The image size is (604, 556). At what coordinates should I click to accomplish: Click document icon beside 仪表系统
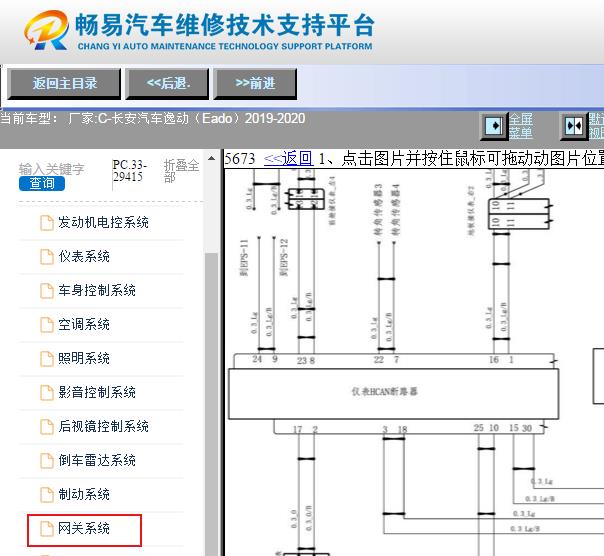tap(47, 257)
